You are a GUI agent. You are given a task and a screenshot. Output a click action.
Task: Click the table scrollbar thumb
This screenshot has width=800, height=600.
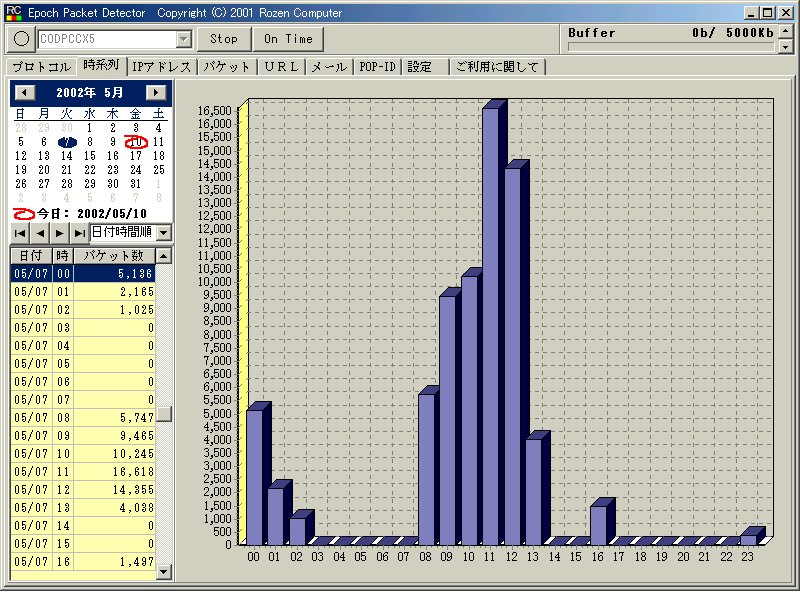click(x=164, y=414)
